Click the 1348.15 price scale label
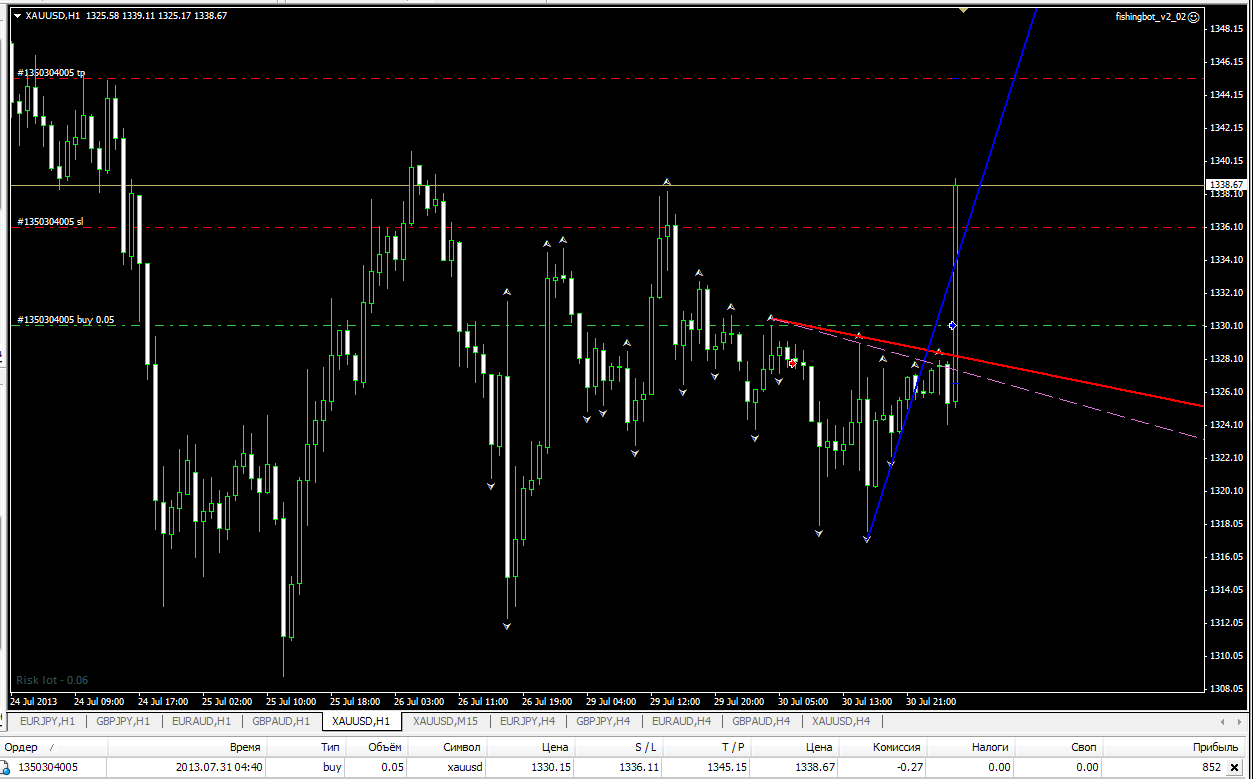This screenshot has height=779, width=1253. [1225, 29]
